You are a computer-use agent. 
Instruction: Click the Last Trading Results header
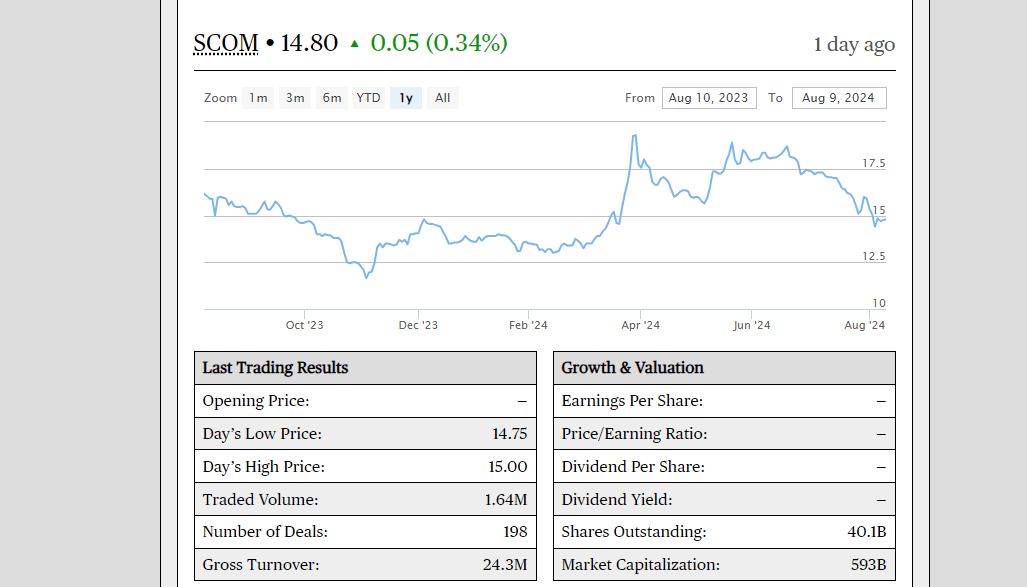(277, 367)
